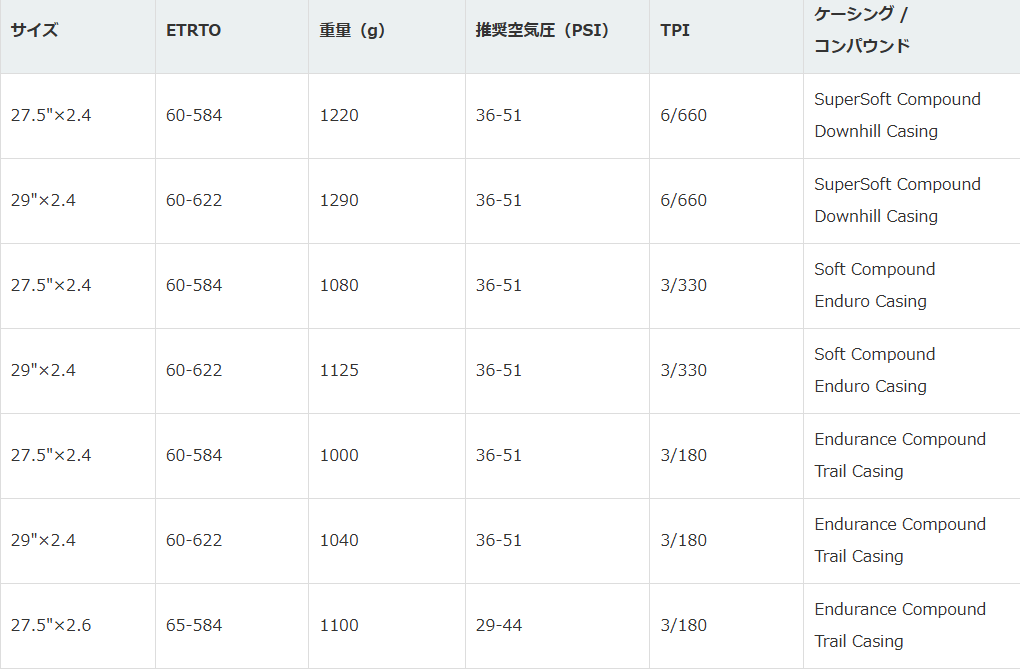Select the 6/660 TPI in the 1220 g row
1020x669 pixels.
[x=684, y=115]
